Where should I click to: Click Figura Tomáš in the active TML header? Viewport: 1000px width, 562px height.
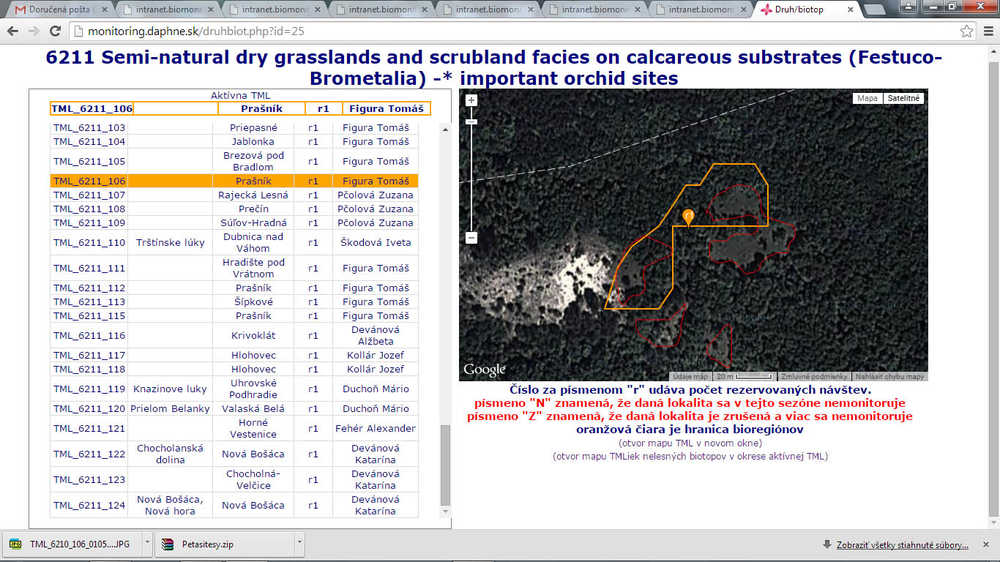tap(386, 108)
